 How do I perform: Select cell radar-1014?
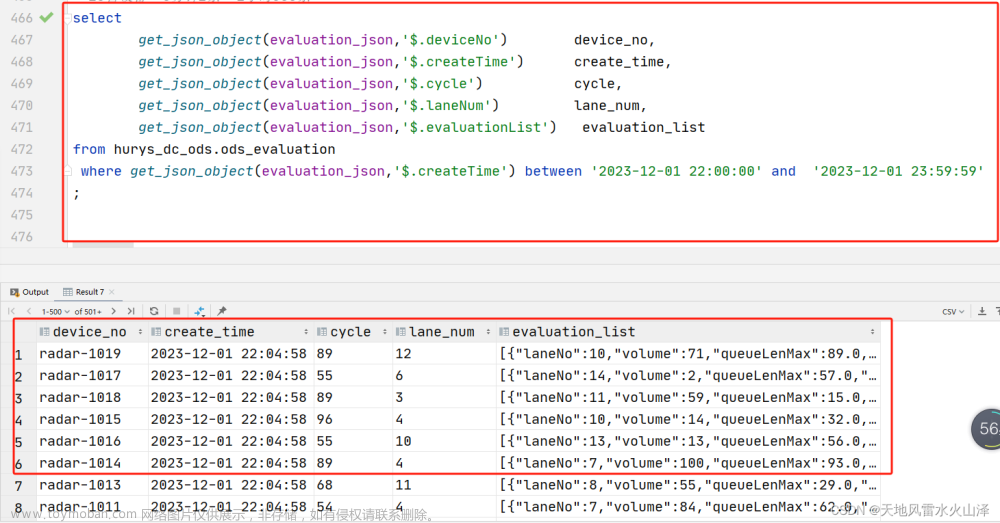pyautogui.click(x=92, y=463)
